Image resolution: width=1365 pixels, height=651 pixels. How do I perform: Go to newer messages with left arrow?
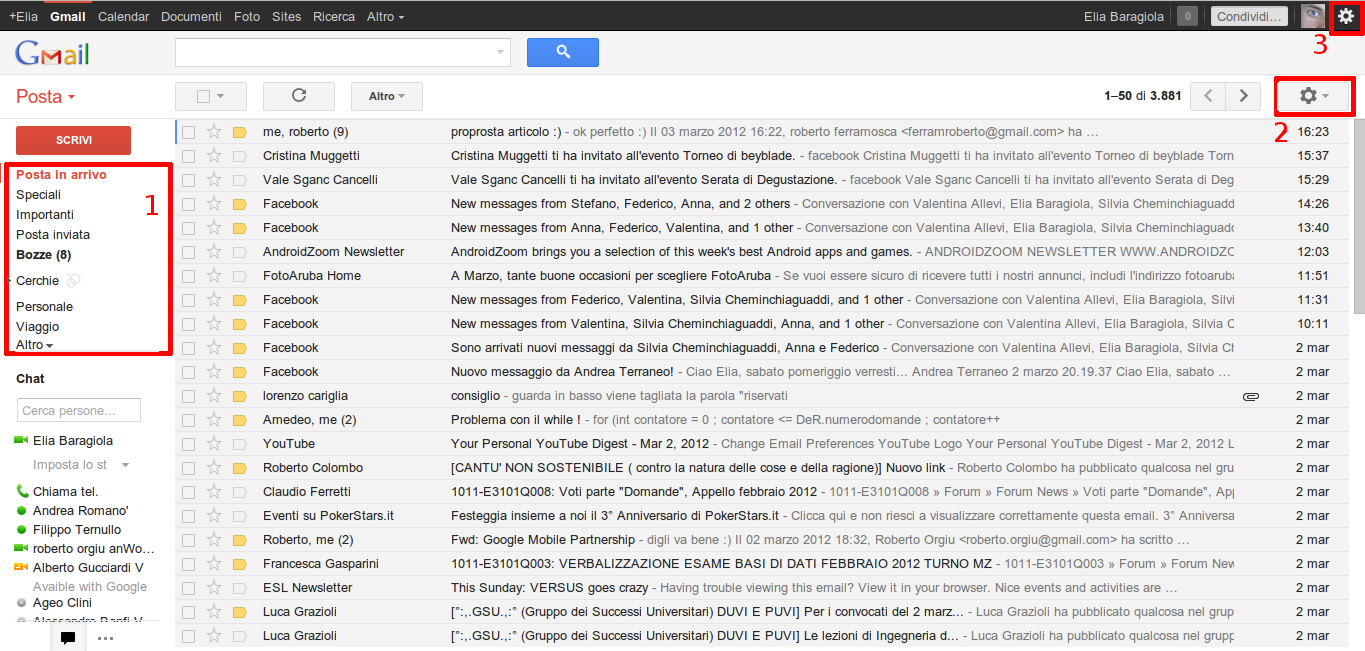1209,96
